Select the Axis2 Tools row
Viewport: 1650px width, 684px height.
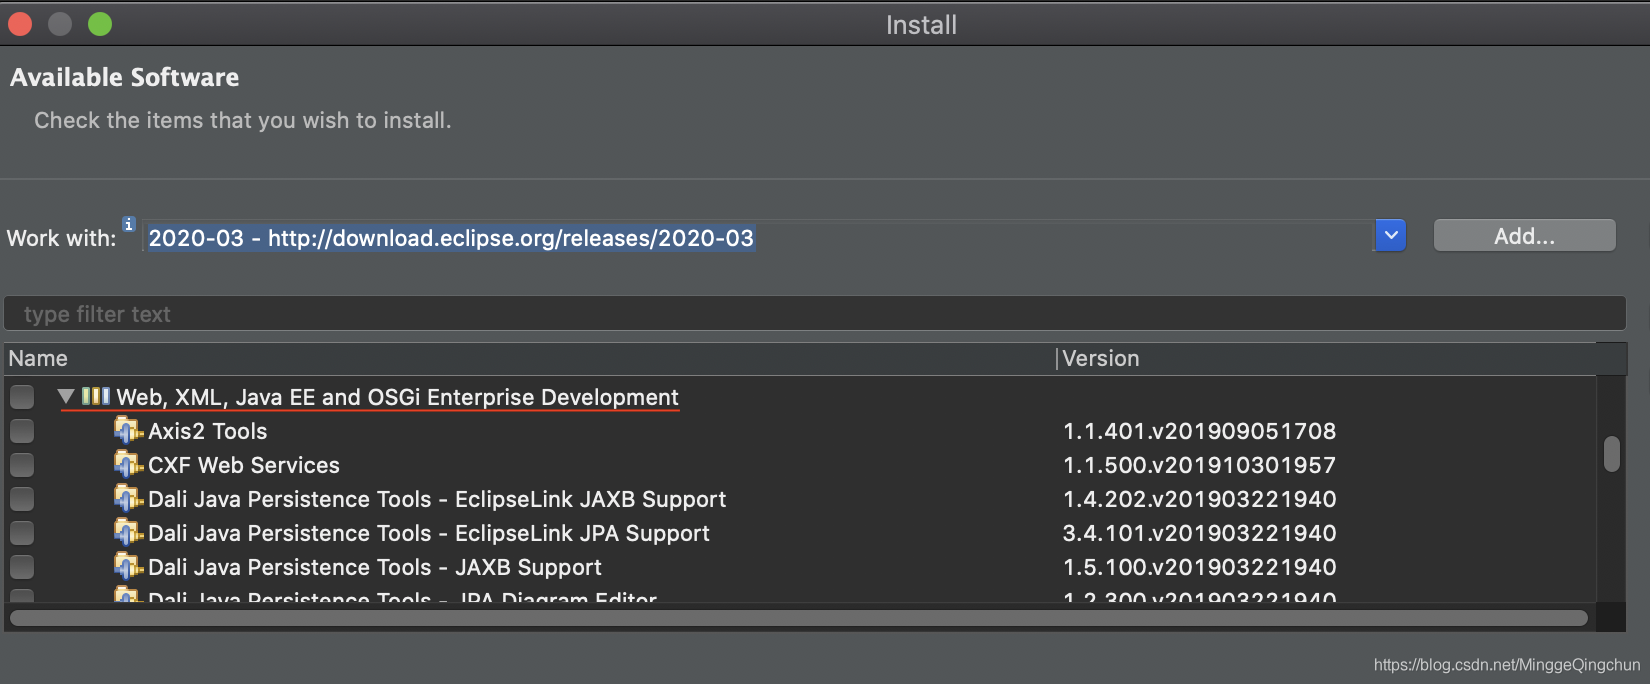[x=800, y=431]
